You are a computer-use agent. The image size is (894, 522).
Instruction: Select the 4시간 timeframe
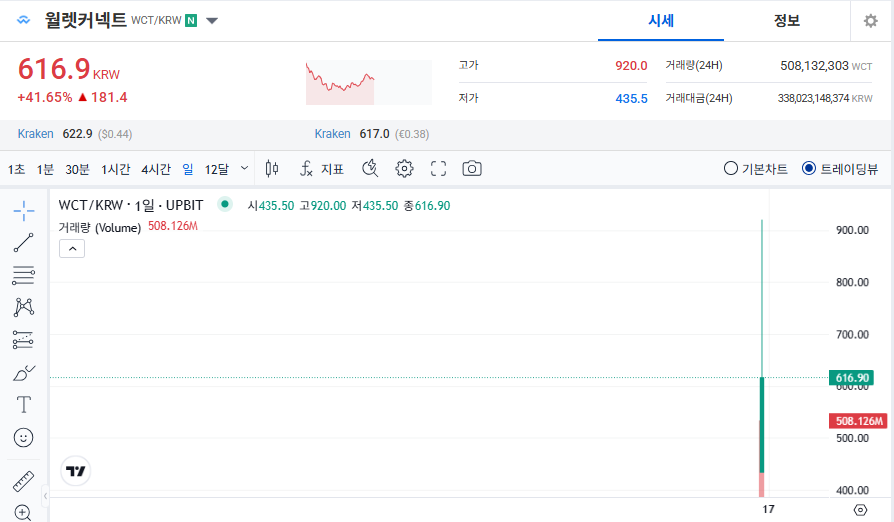[x=156, y=169]
